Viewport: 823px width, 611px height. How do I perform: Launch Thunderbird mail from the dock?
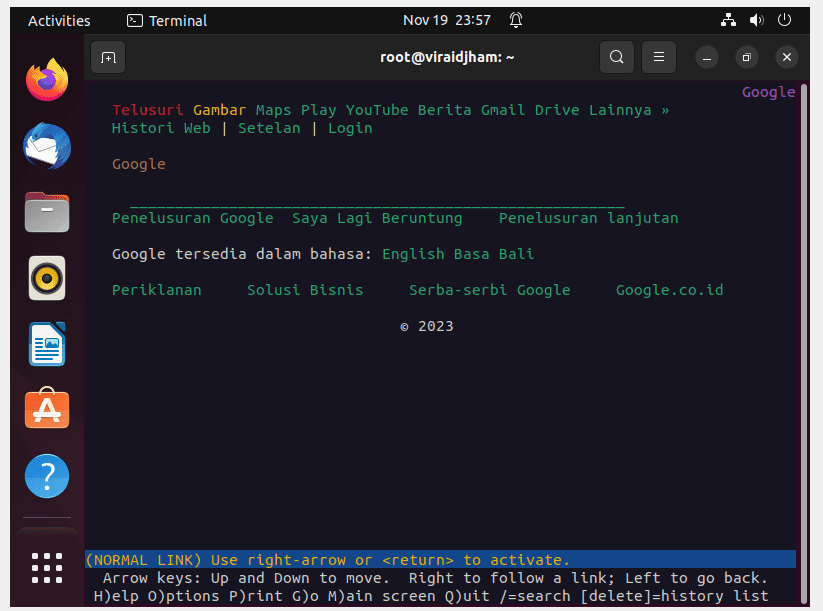(x=47, y=146)
